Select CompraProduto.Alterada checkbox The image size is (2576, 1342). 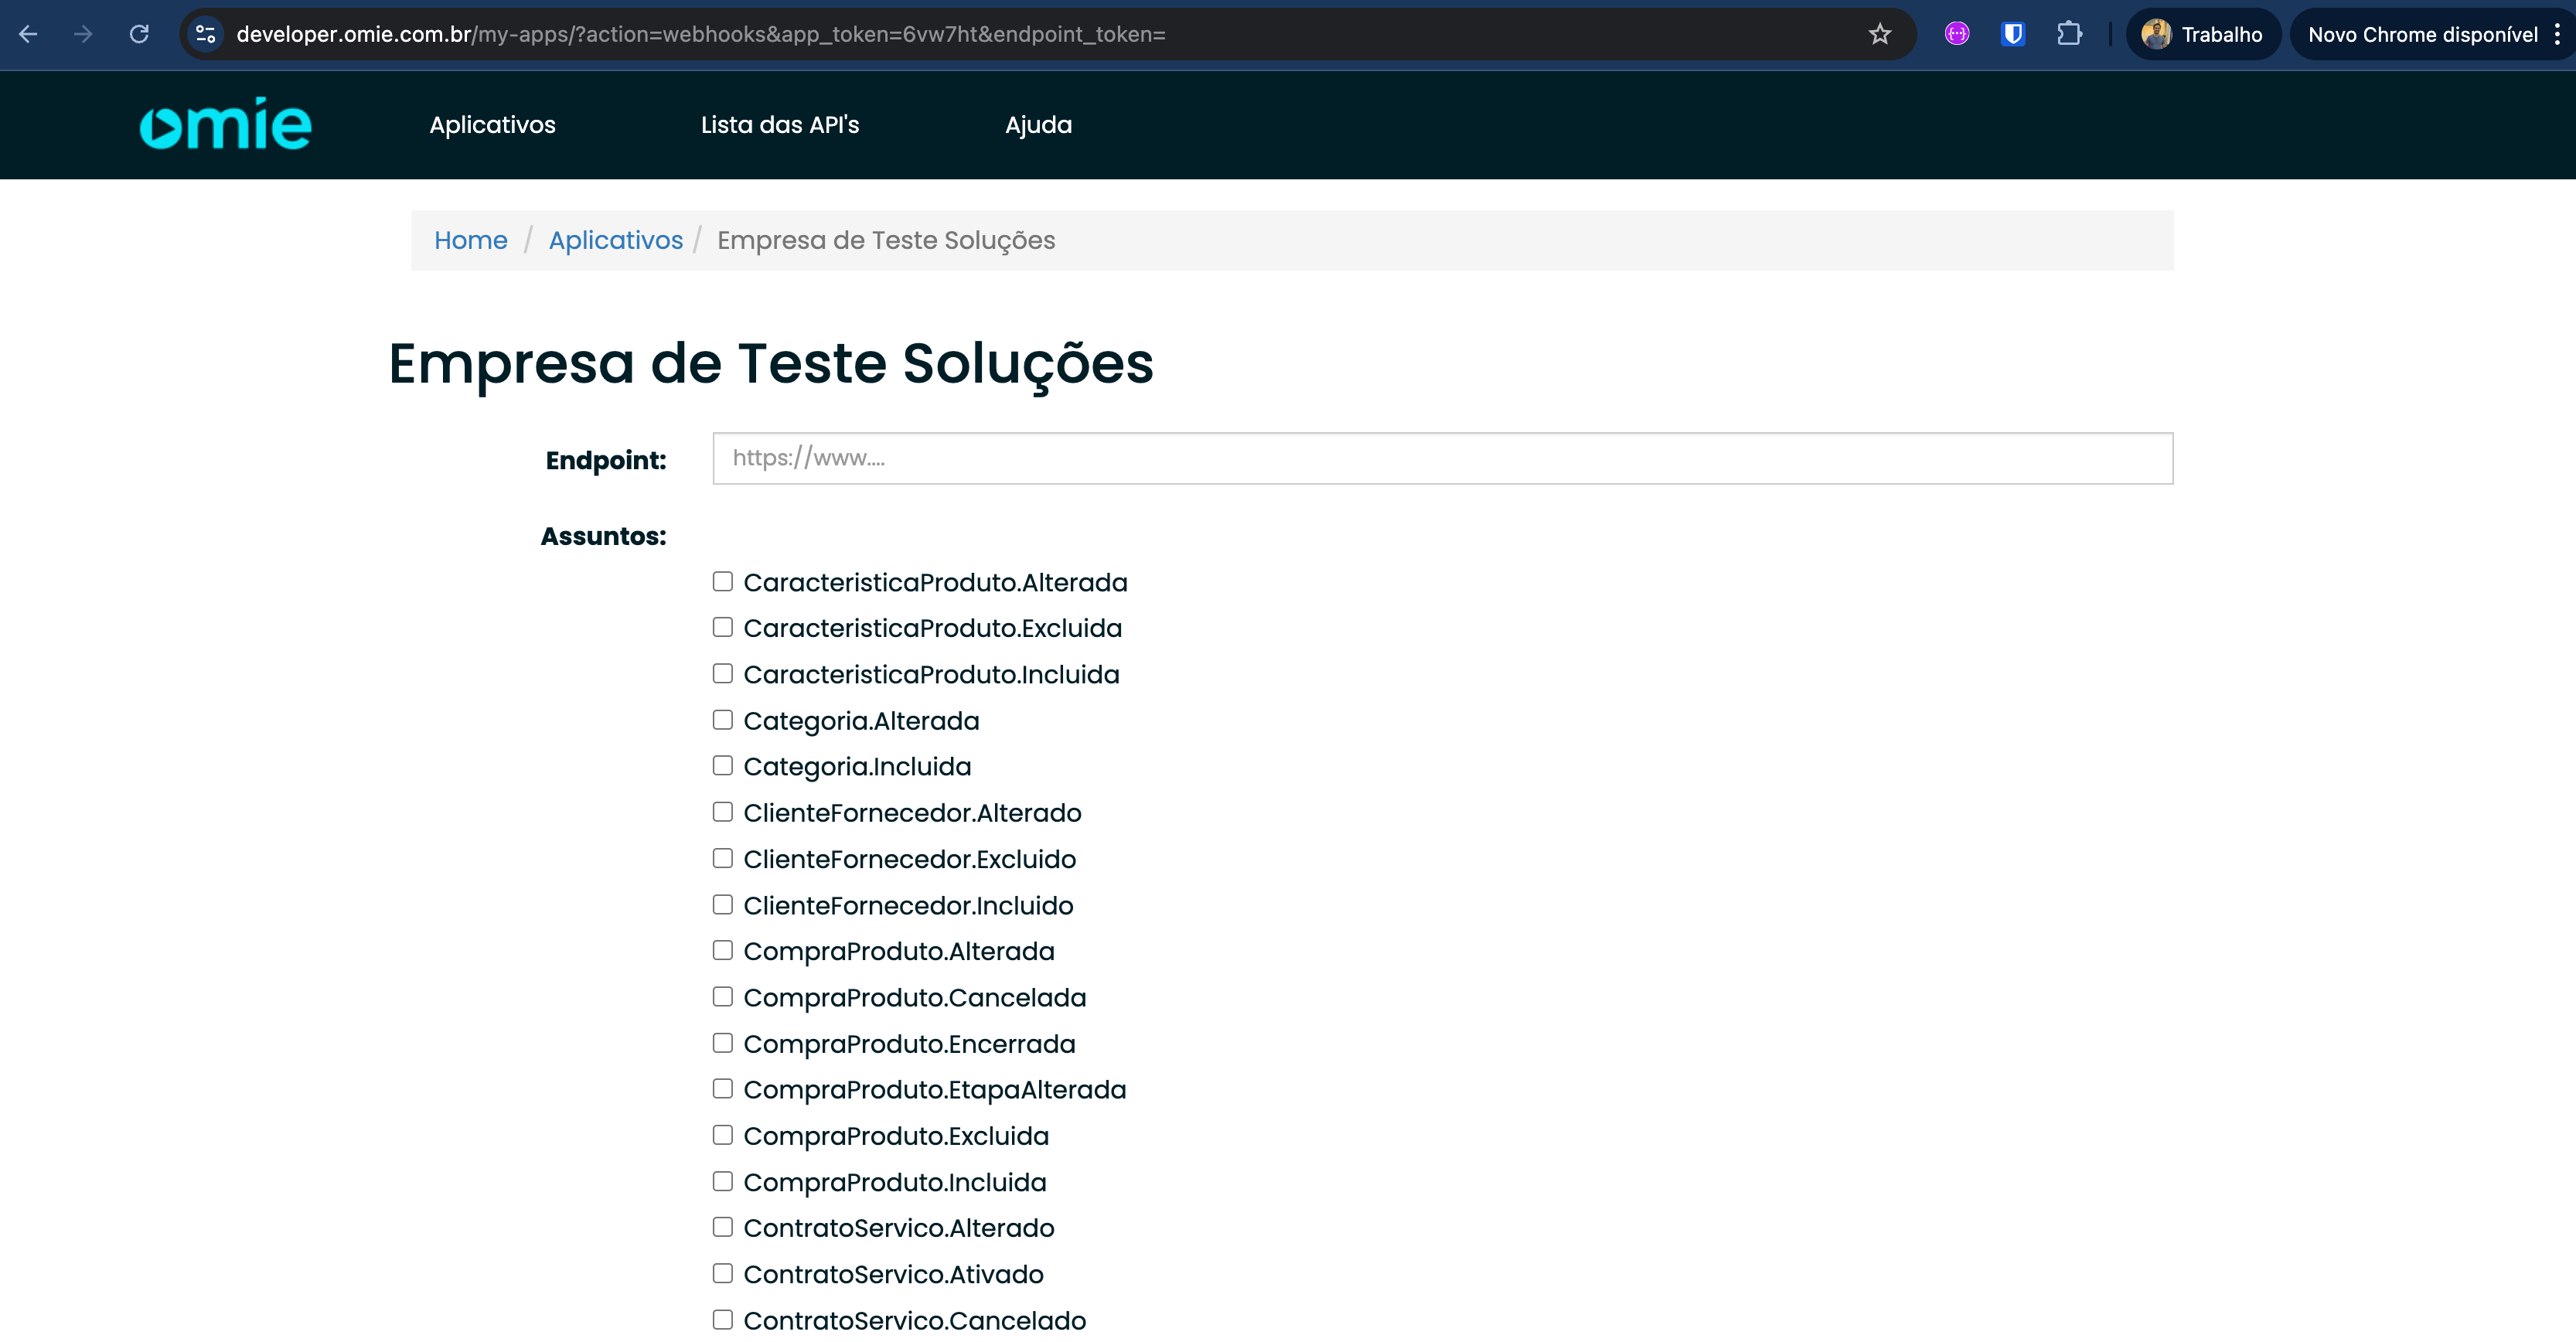[722, 950]
